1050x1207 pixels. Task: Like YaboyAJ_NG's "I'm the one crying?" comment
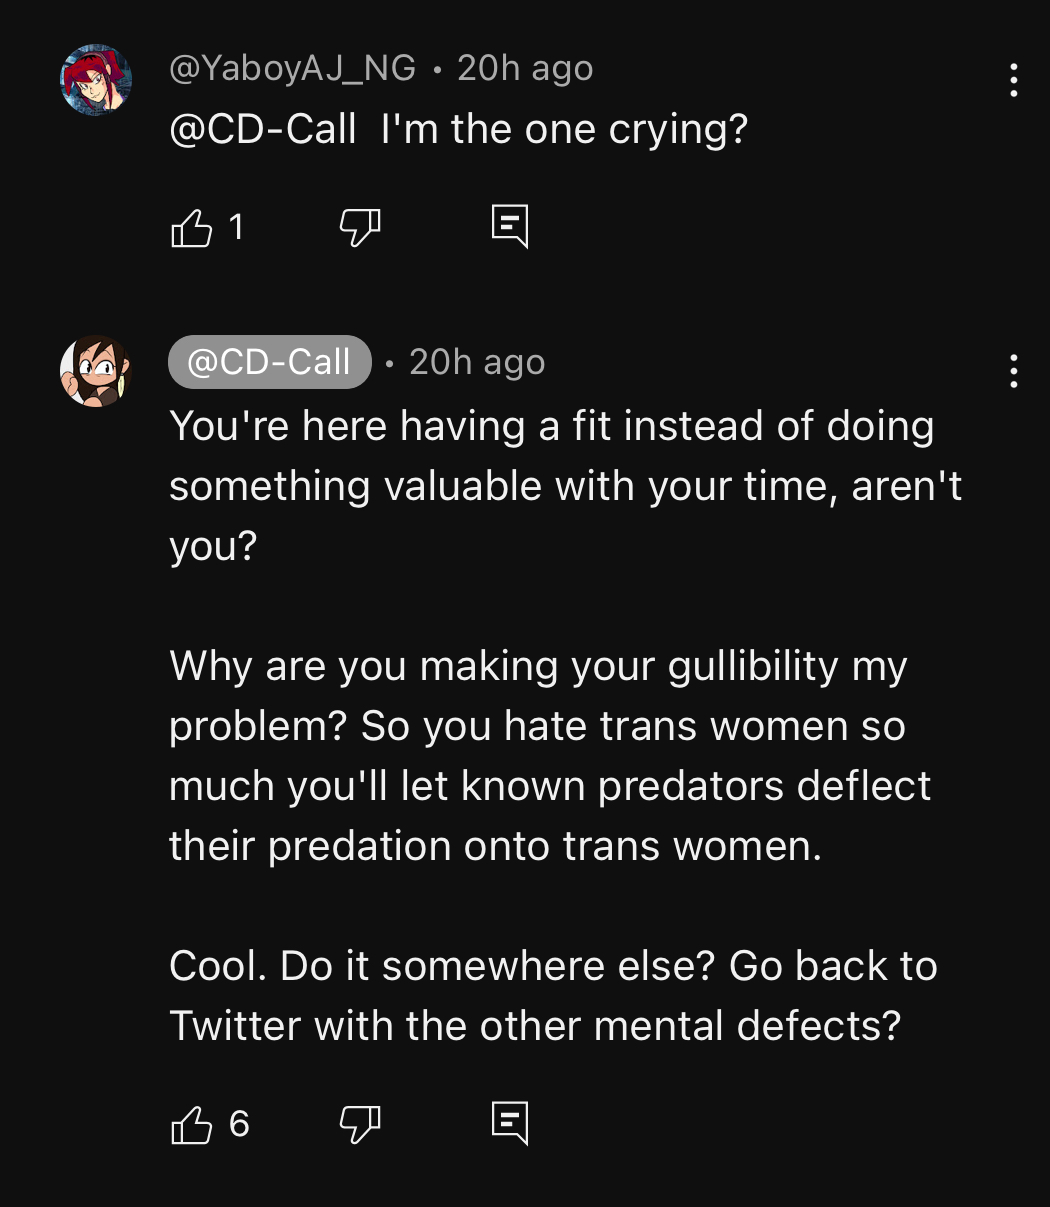tap(192, 228)
